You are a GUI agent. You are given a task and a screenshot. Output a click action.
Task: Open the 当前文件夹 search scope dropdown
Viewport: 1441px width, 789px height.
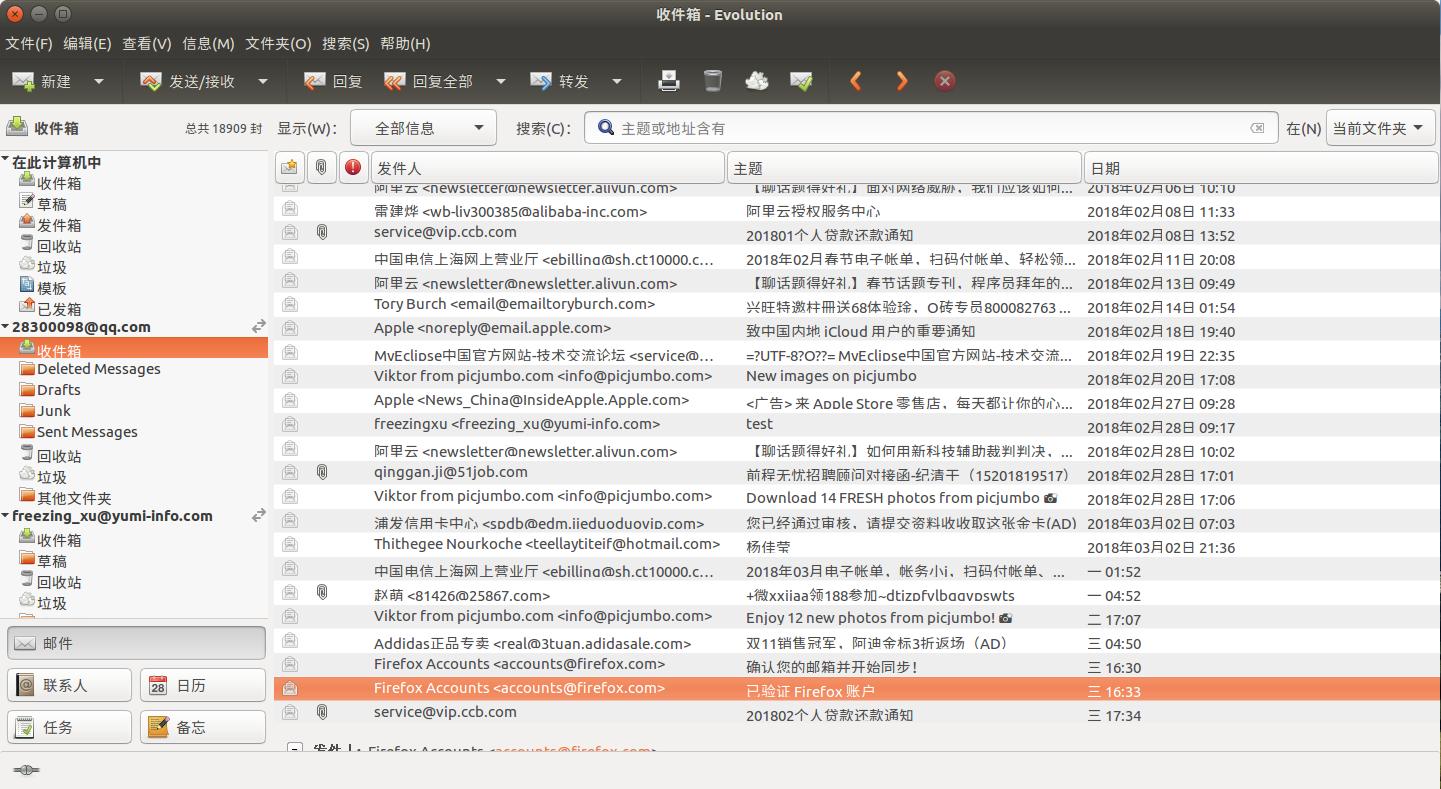pyautogui.click(x=1380, y=127)
